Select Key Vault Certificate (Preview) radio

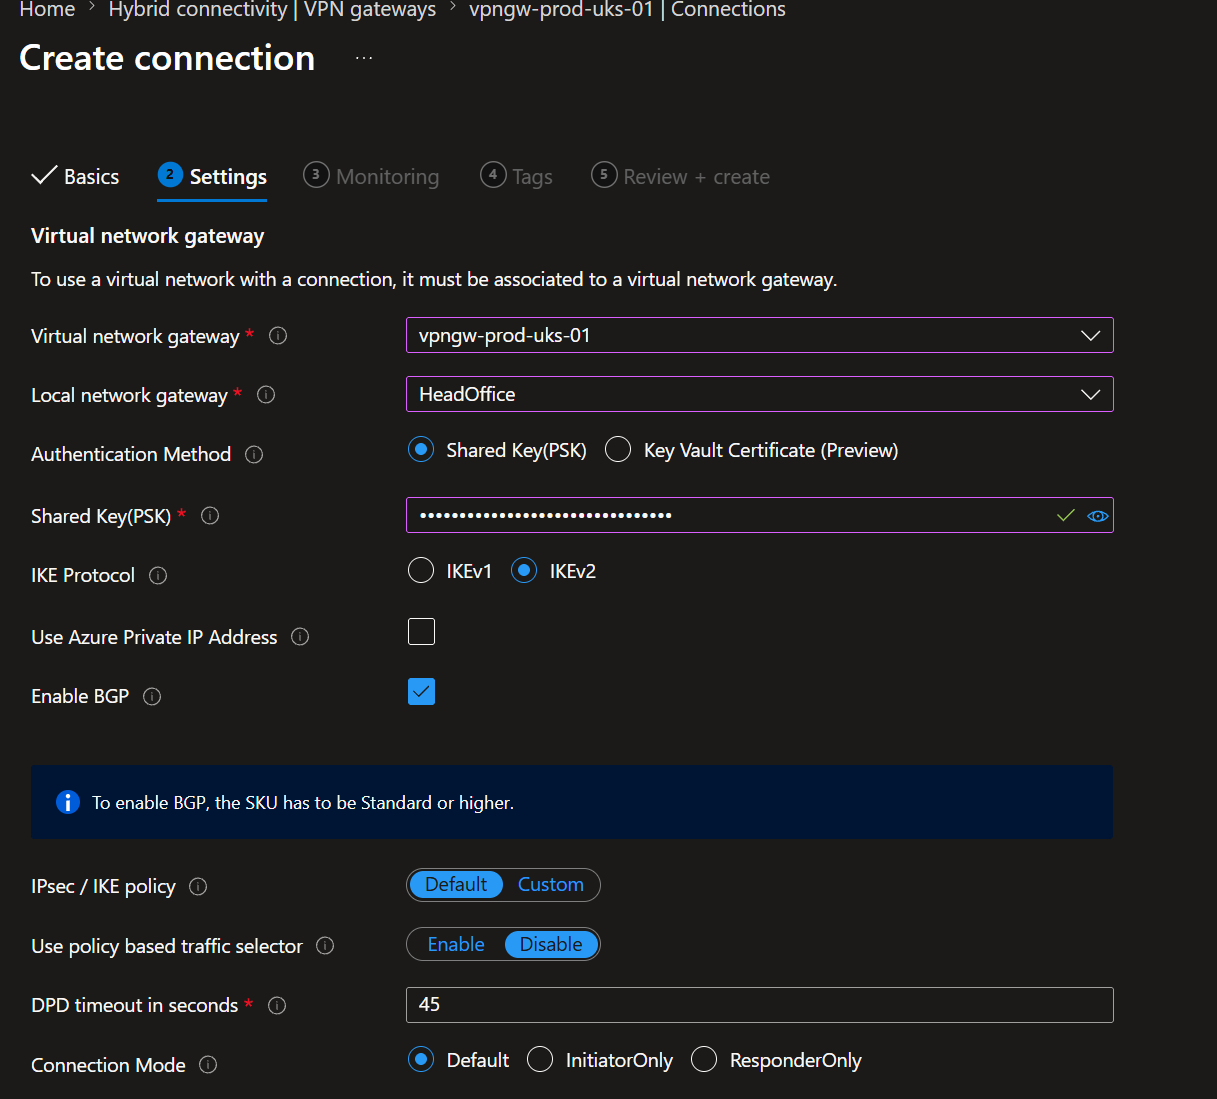coord(618,450)
